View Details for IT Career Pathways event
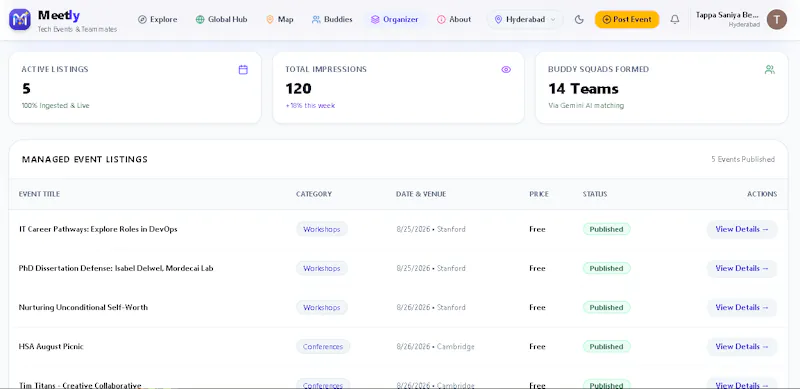800x389 pixels. point(742,229)
